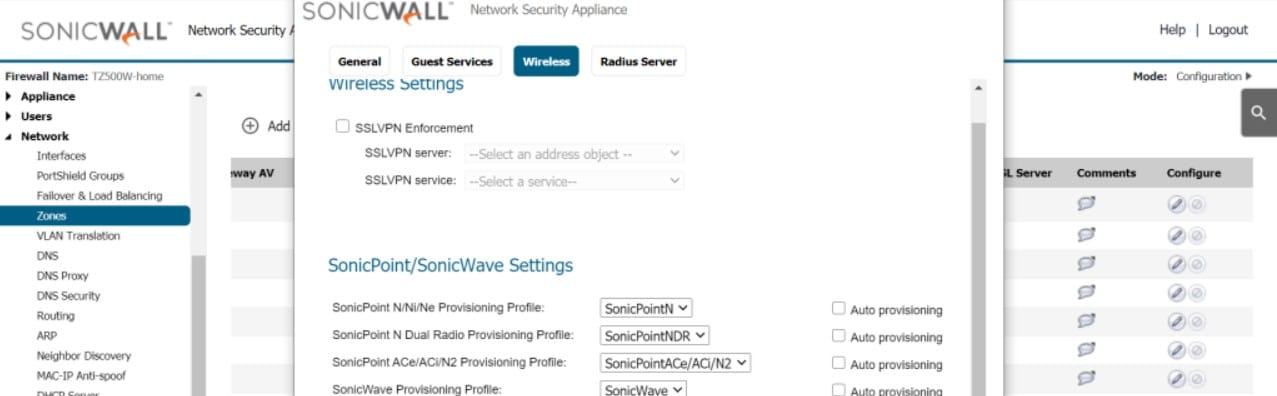Open the DNS sidebar entry
The image size is (1277, 396).
pyautogui.click(x=47, y=256)
